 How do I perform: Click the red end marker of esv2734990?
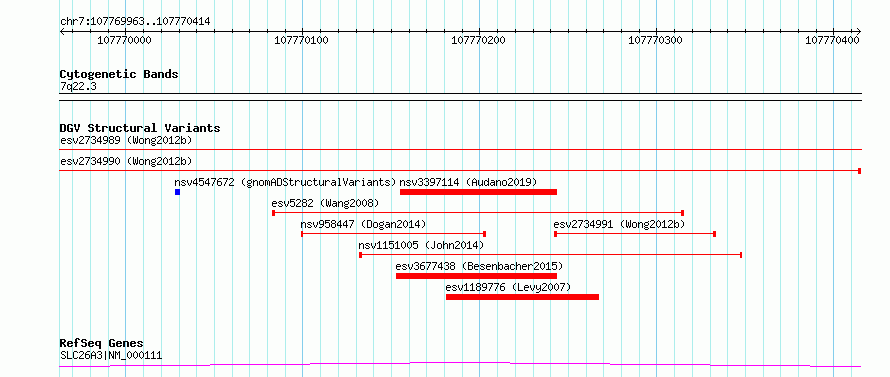[x=859, y=171]
